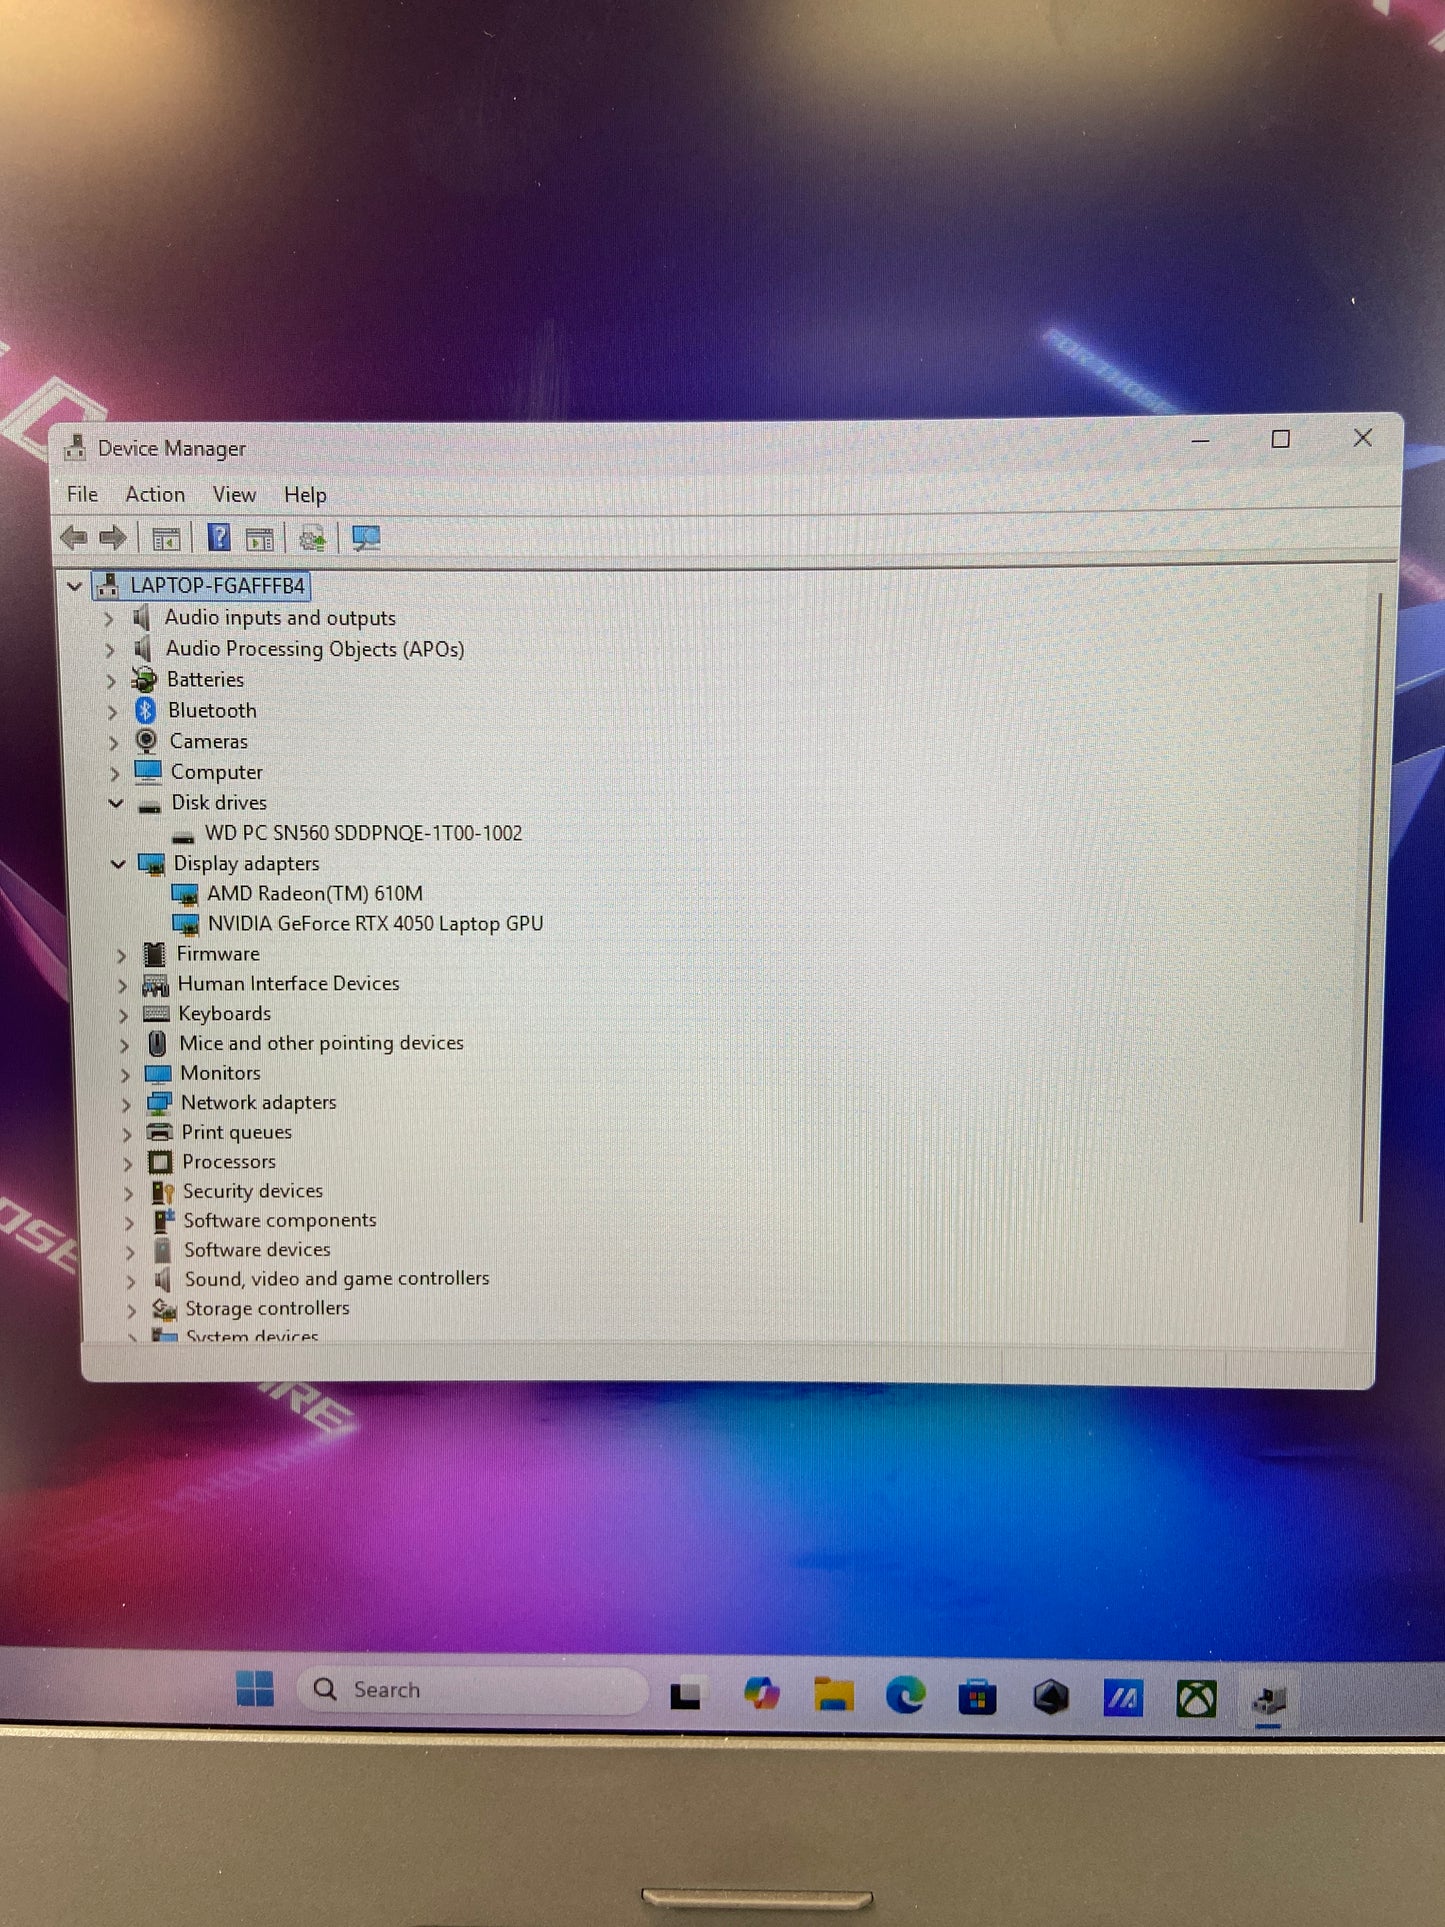Image resolution: width=1445 pixels, height=1927 pixels.
Task: Click the Monitors icon
Action: pyautogui.click(x=158, y=1074)
